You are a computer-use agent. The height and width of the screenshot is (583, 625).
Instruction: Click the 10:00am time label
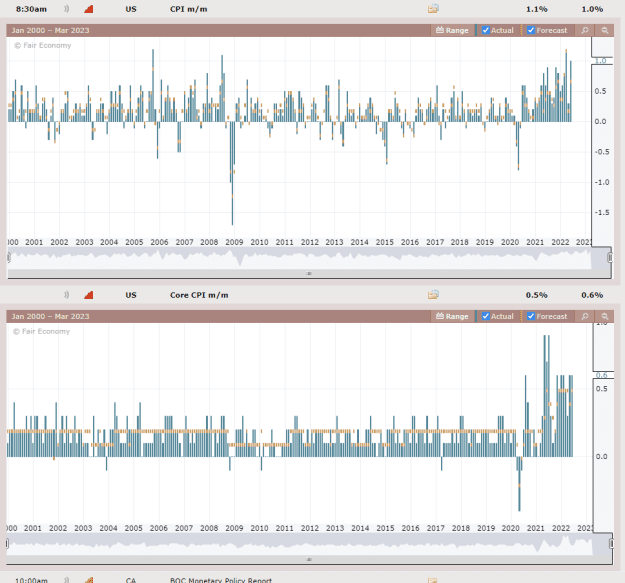coord(31,580)
